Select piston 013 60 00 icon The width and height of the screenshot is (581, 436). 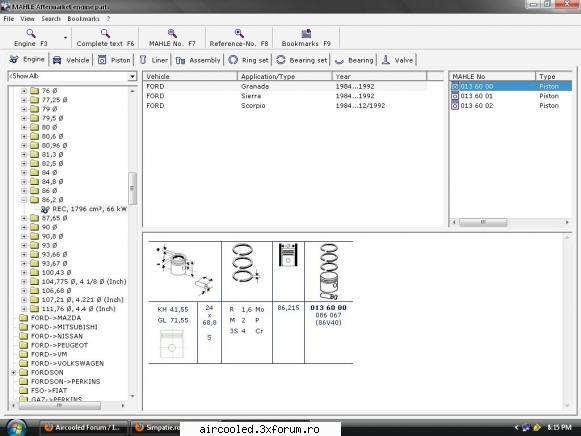[455, 86]
